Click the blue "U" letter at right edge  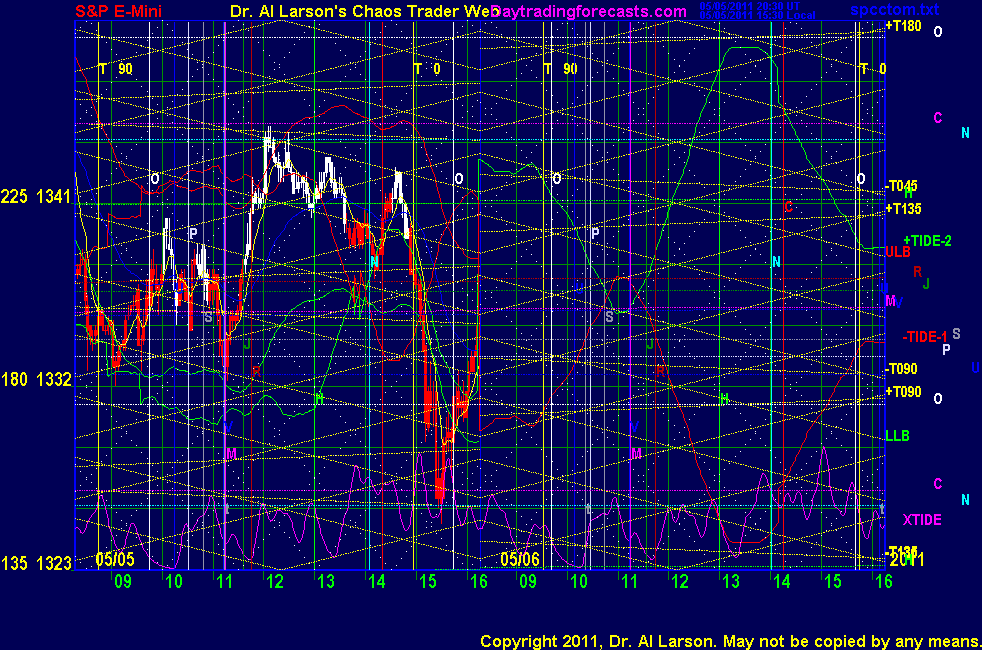pyautogui.click(x=975, y=368)
